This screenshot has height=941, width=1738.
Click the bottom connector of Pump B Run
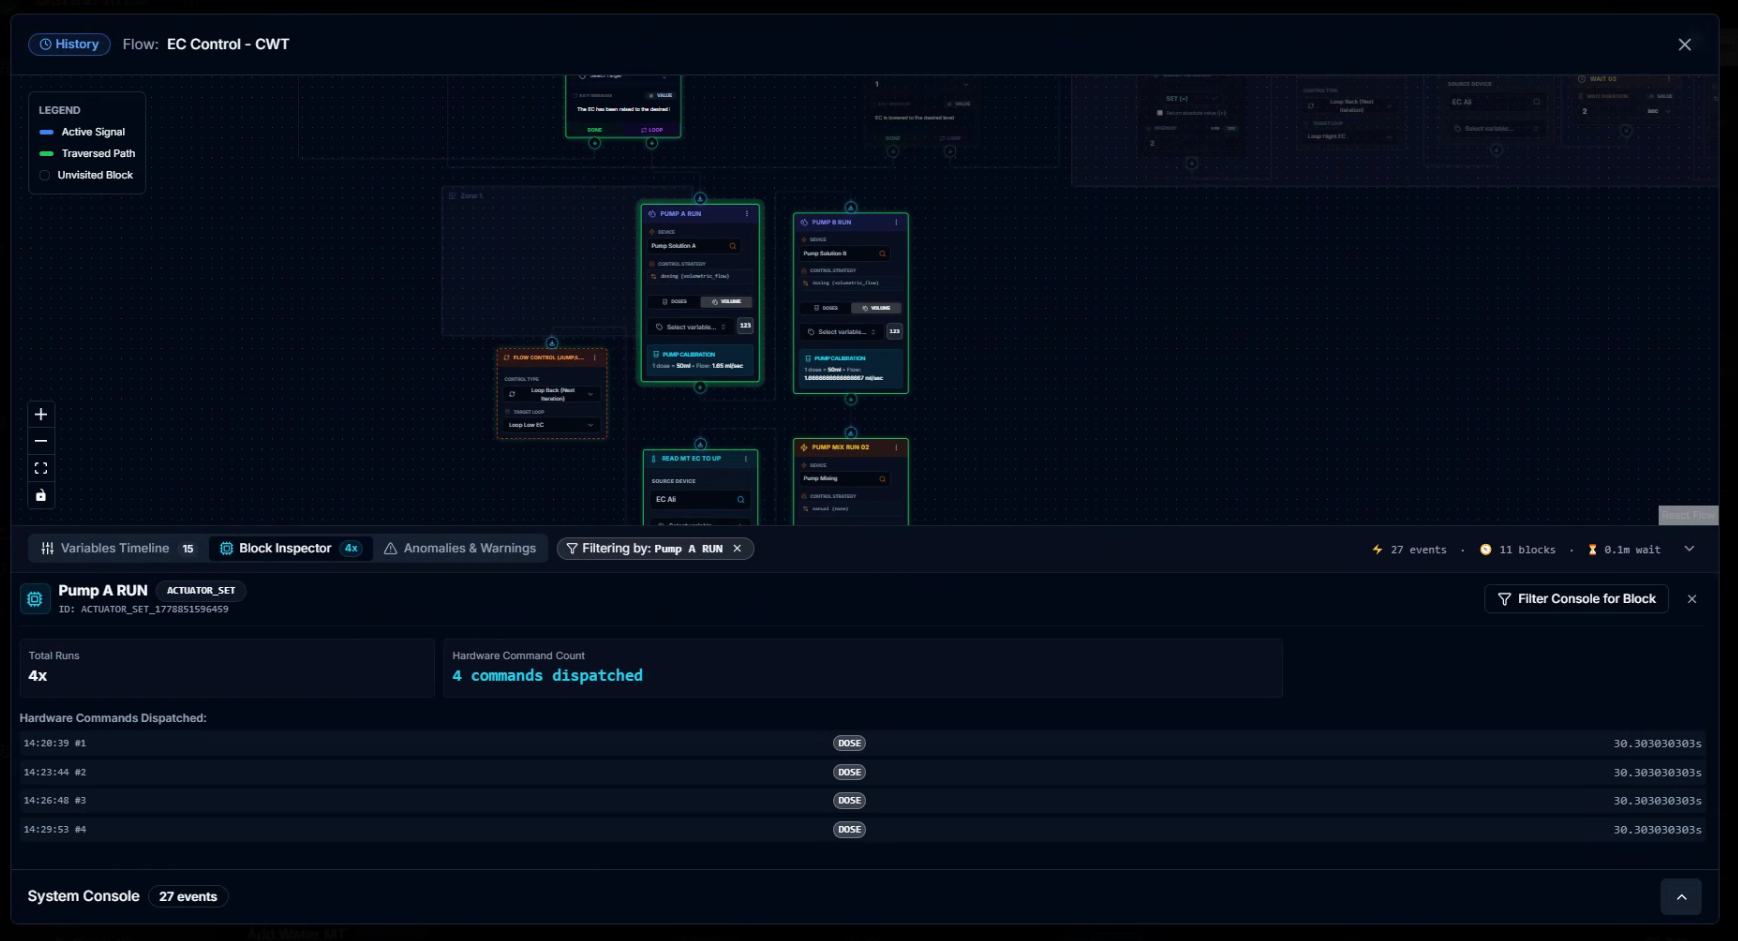[851, 399]
